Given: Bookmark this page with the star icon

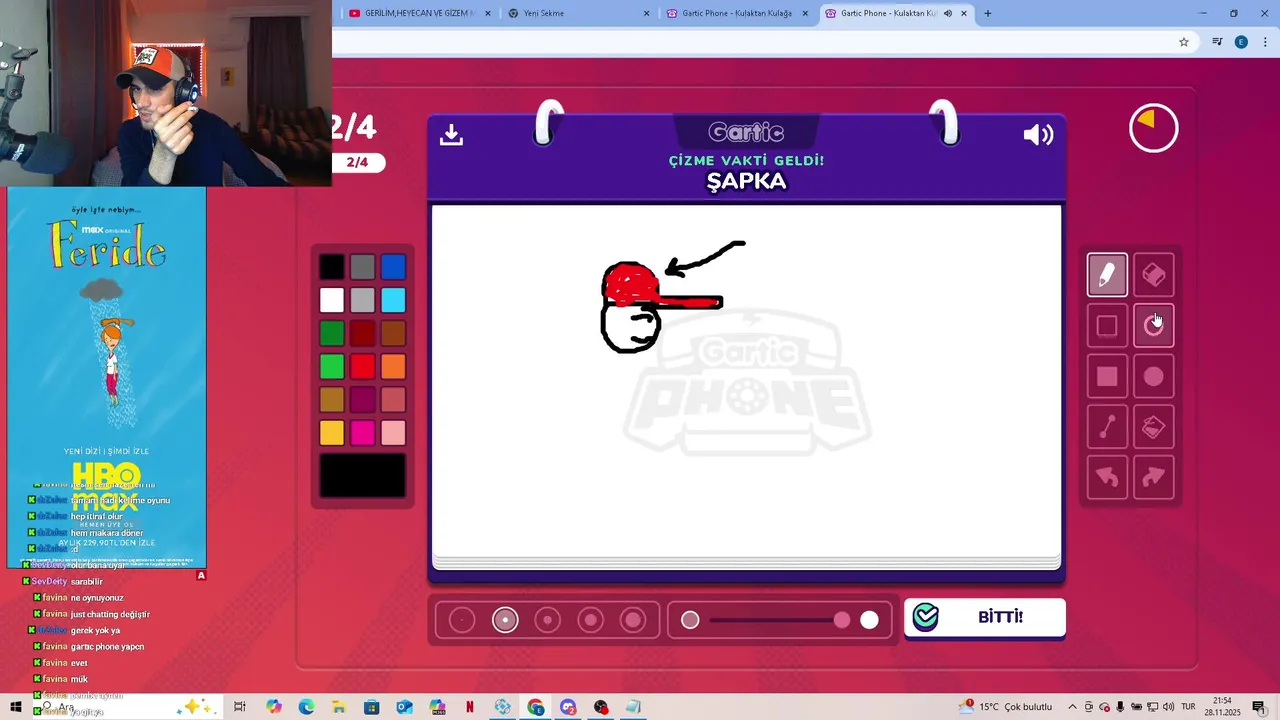Looking at the screenshot, I should (1184, 42).
